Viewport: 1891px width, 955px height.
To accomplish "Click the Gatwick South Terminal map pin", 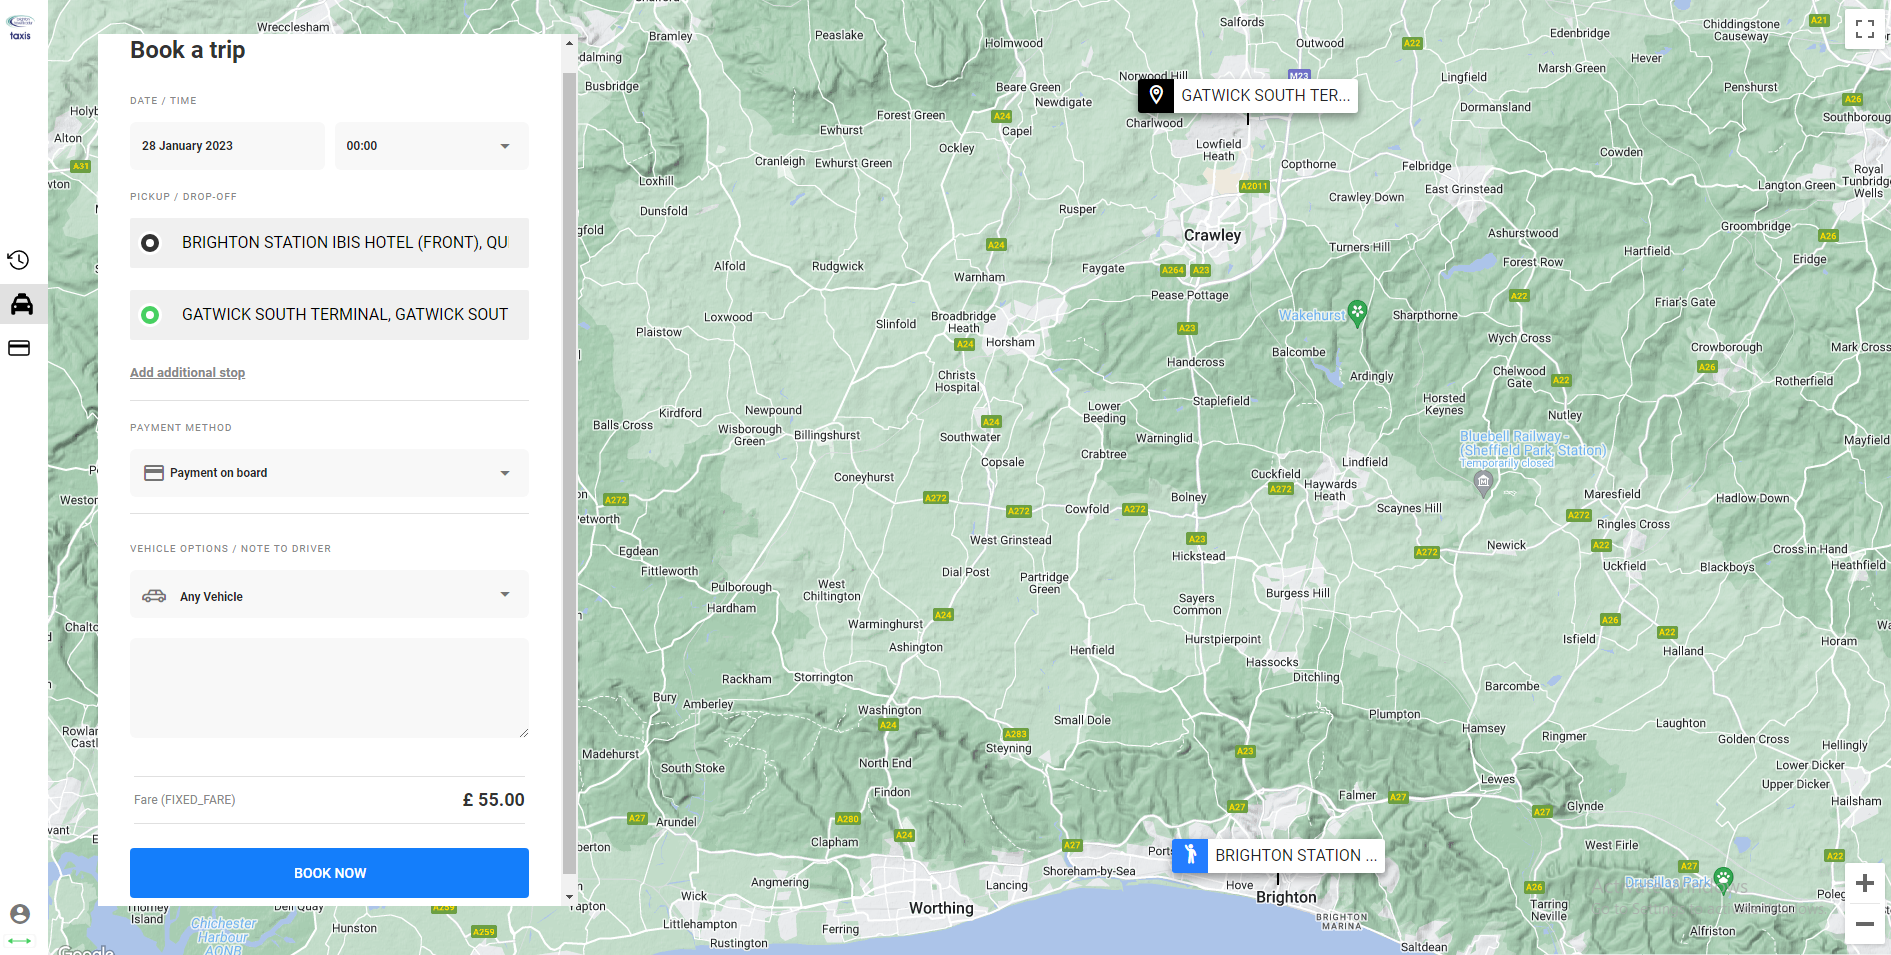I will pyautogui.click(x=1156, y=96).
